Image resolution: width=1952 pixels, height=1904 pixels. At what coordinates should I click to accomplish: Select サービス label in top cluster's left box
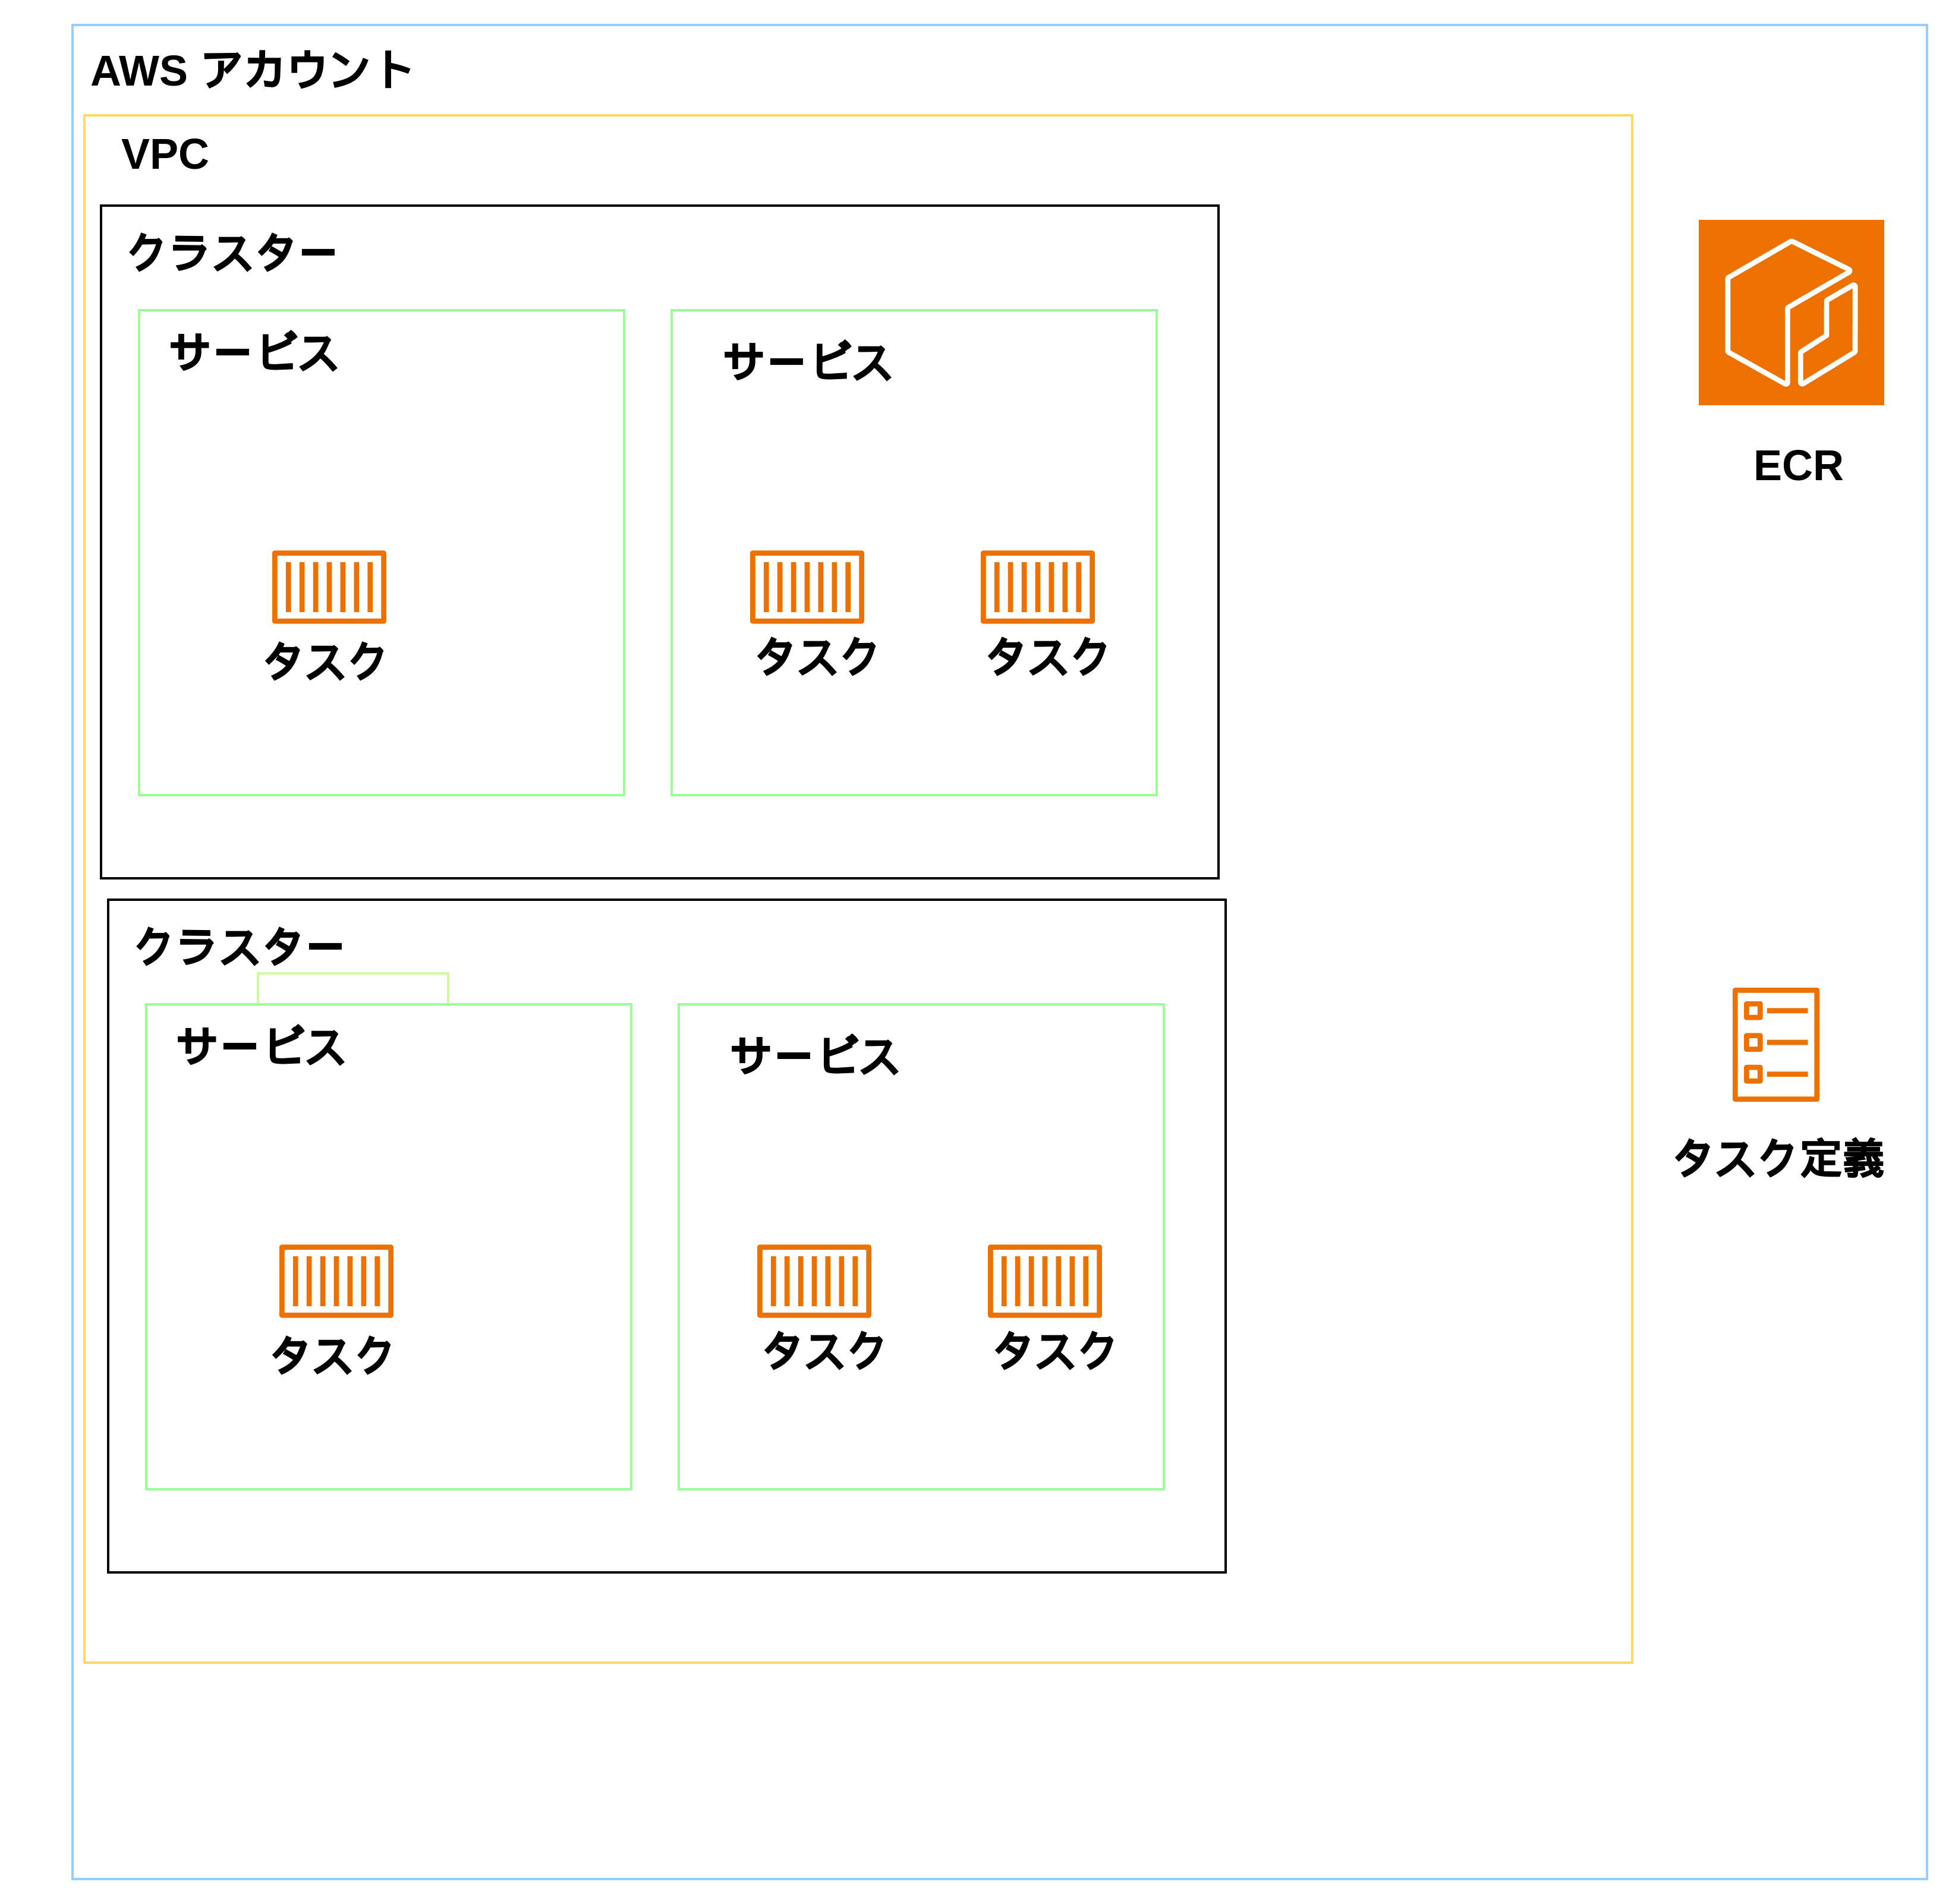coord(254,353)
